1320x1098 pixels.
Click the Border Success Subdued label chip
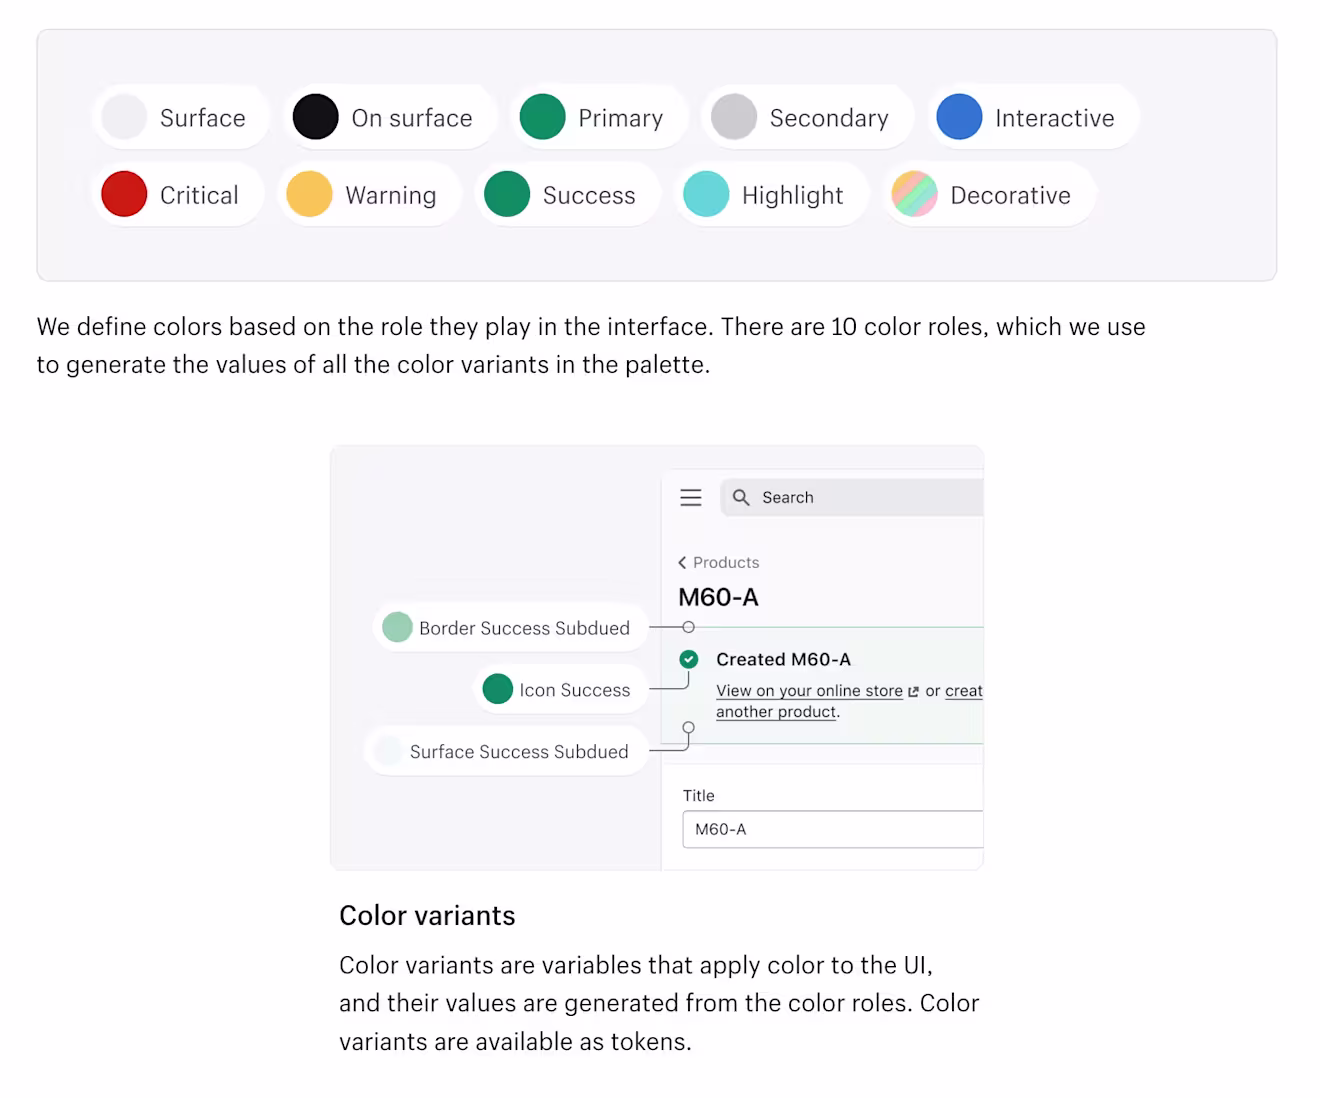pyautogui.click(x=511, y=628)
